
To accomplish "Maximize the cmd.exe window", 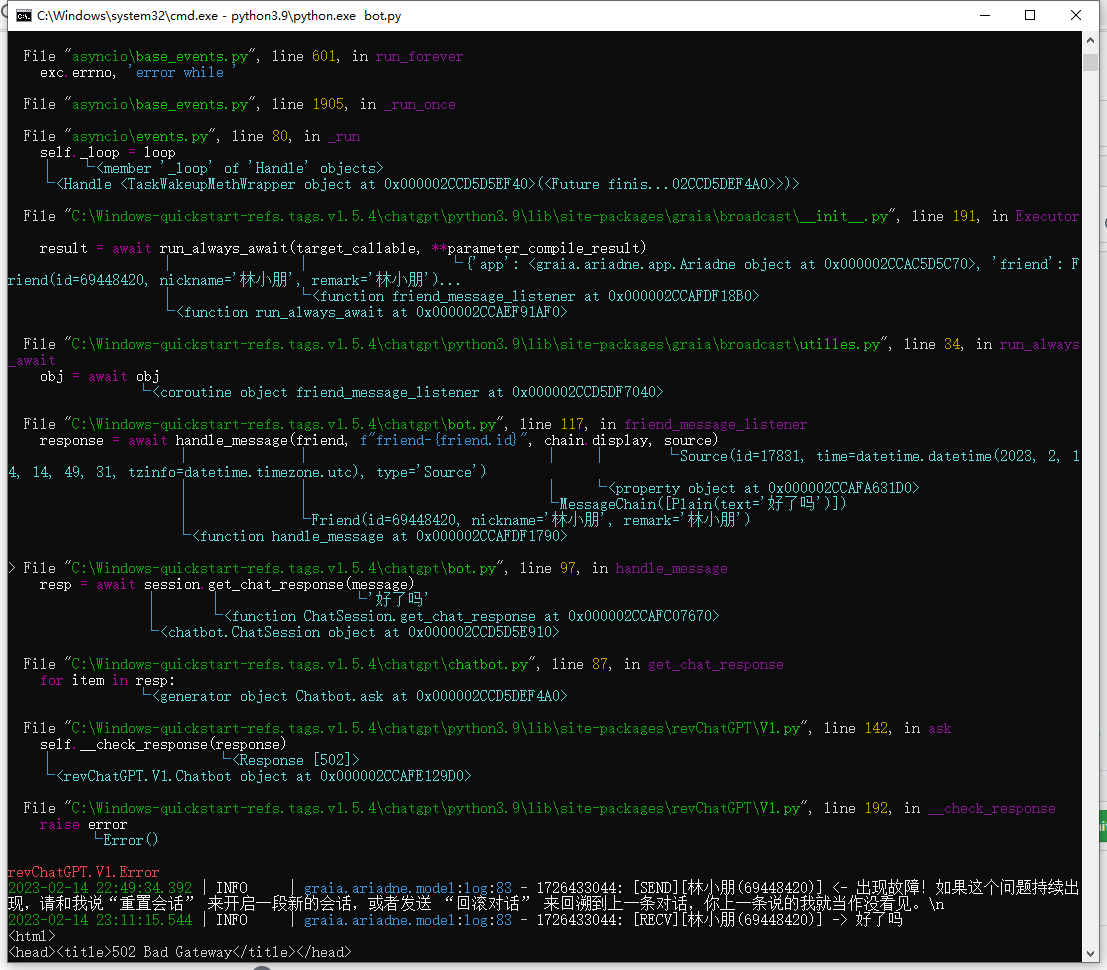I will point(1030,16).
